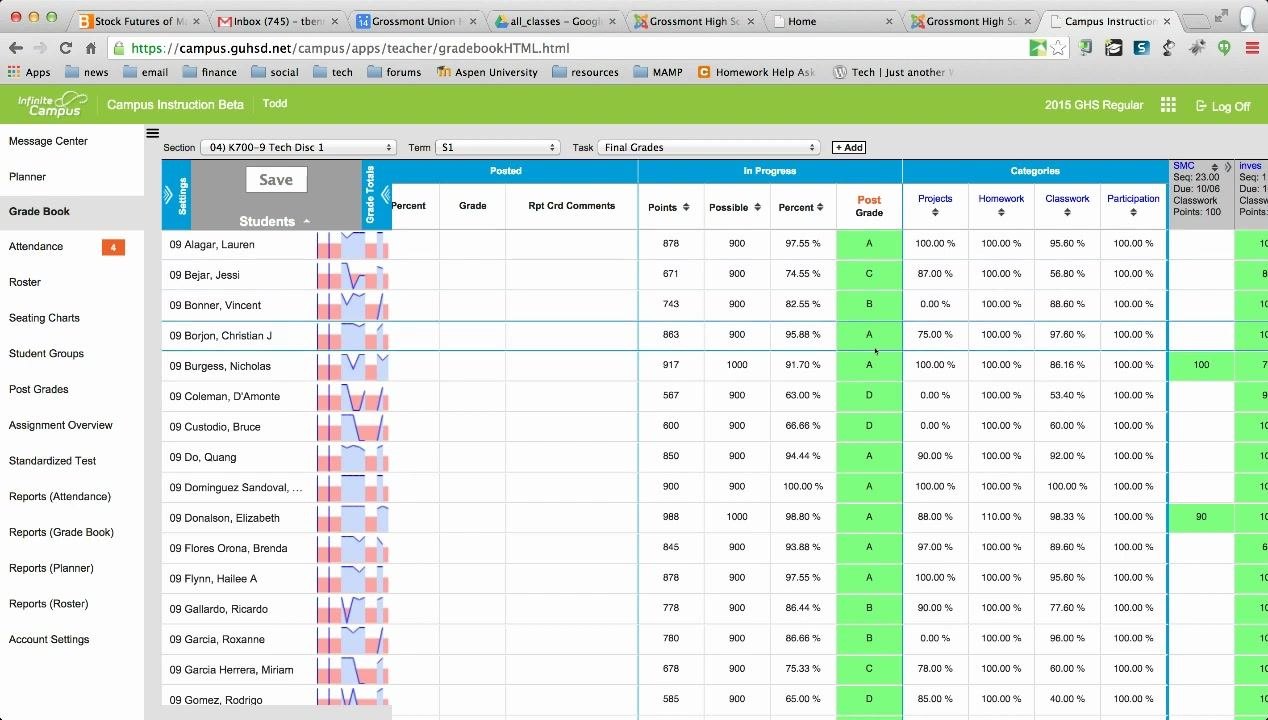Viewport: 1268px width, 720px height.
Task: Open Attendance in sidebar
Action: click(x=36, y=247)
